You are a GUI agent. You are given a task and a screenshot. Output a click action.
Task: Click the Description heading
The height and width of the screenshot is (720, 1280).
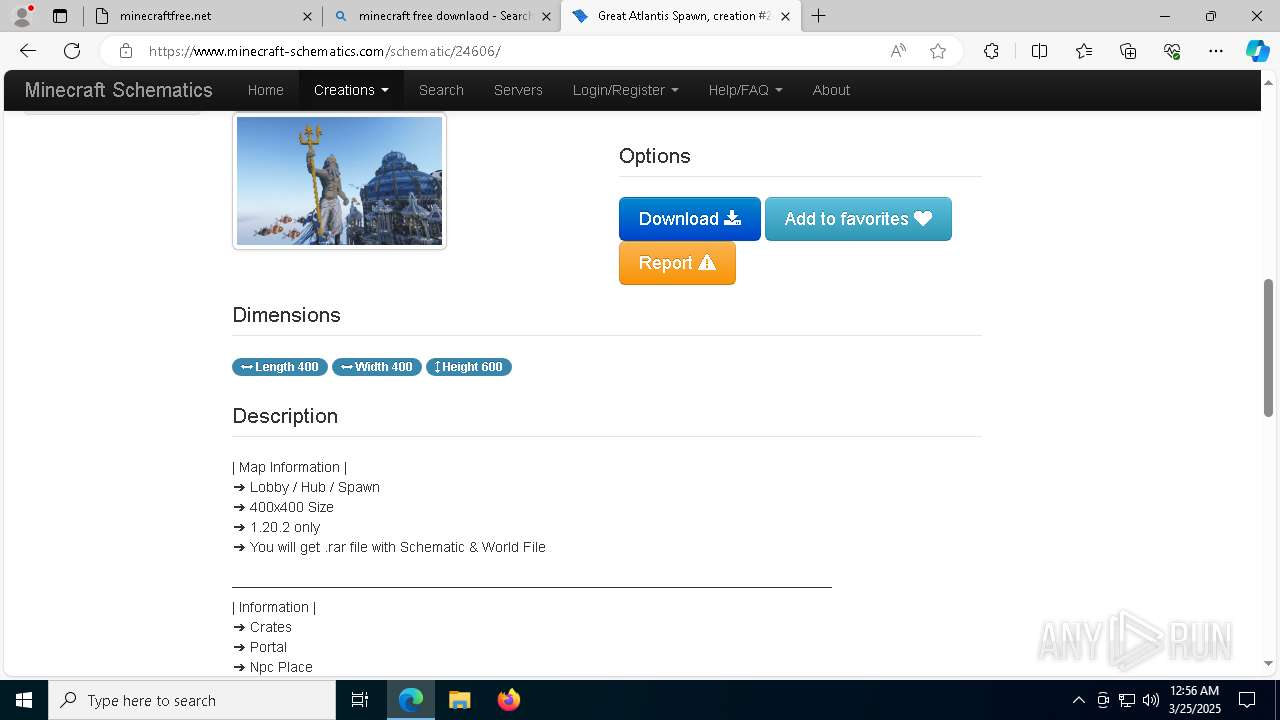click(285, 416)
